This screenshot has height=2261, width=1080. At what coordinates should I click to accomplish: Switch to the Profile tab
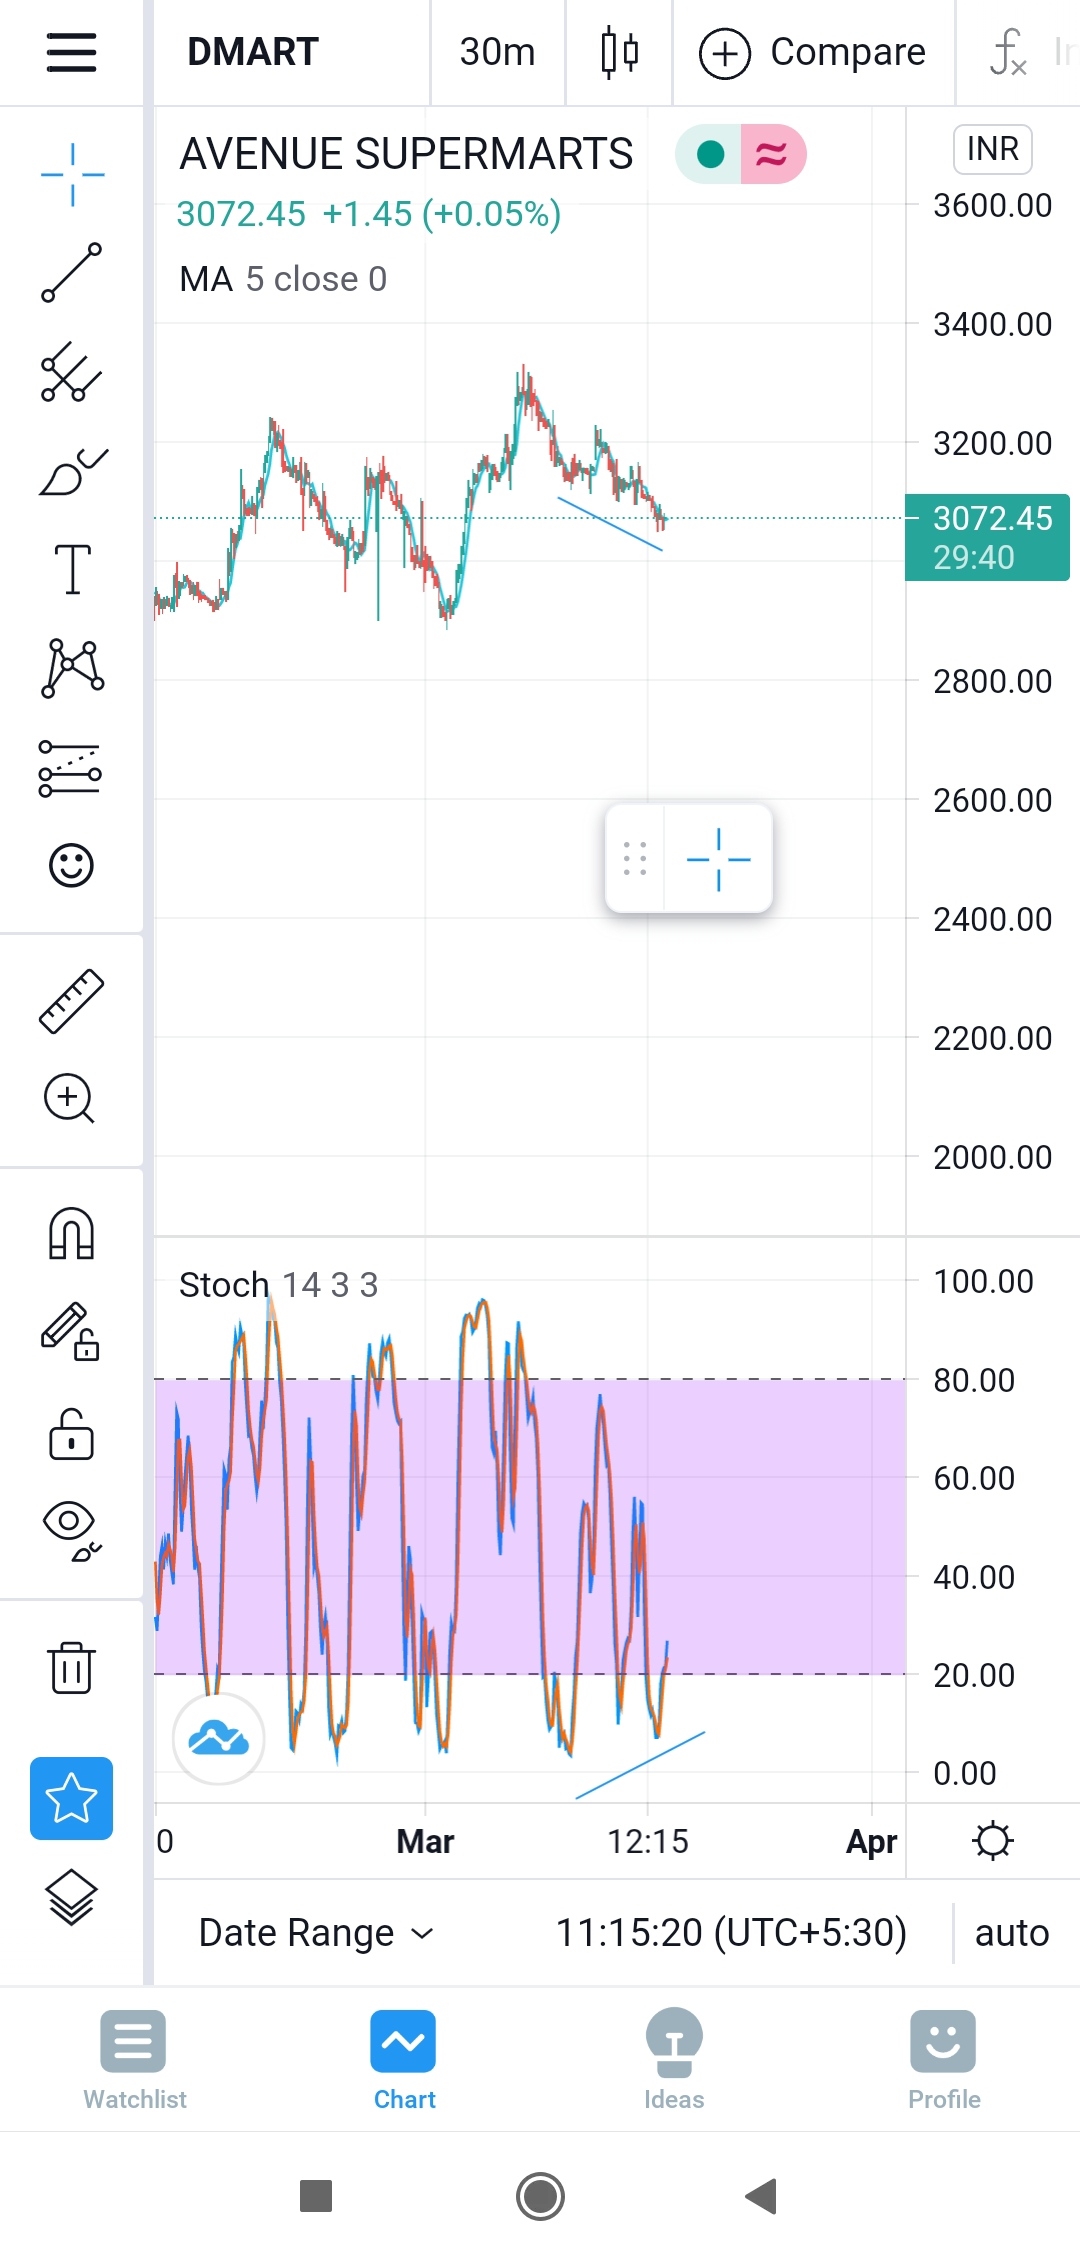tap(944, 2061)
